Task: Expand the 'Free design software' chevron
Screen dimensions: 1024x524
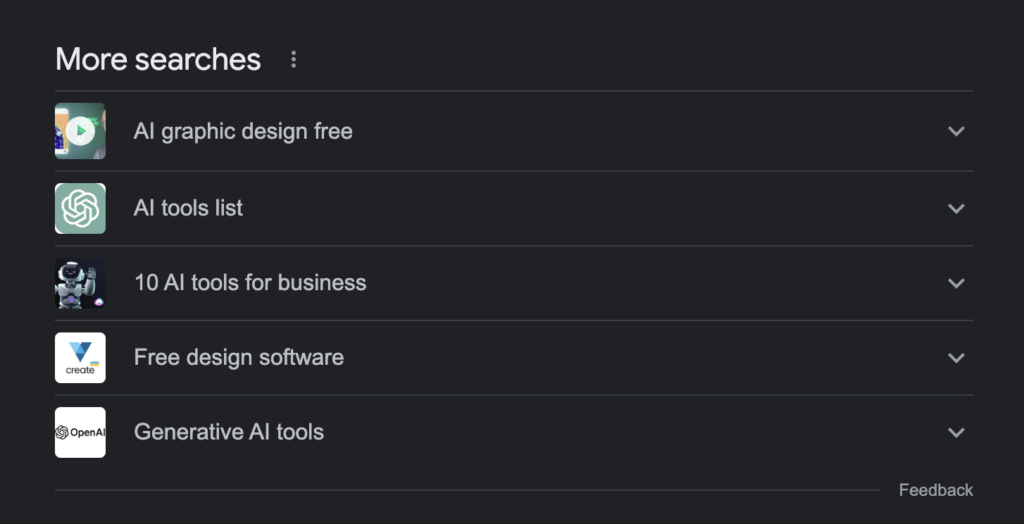Action: 956,357
